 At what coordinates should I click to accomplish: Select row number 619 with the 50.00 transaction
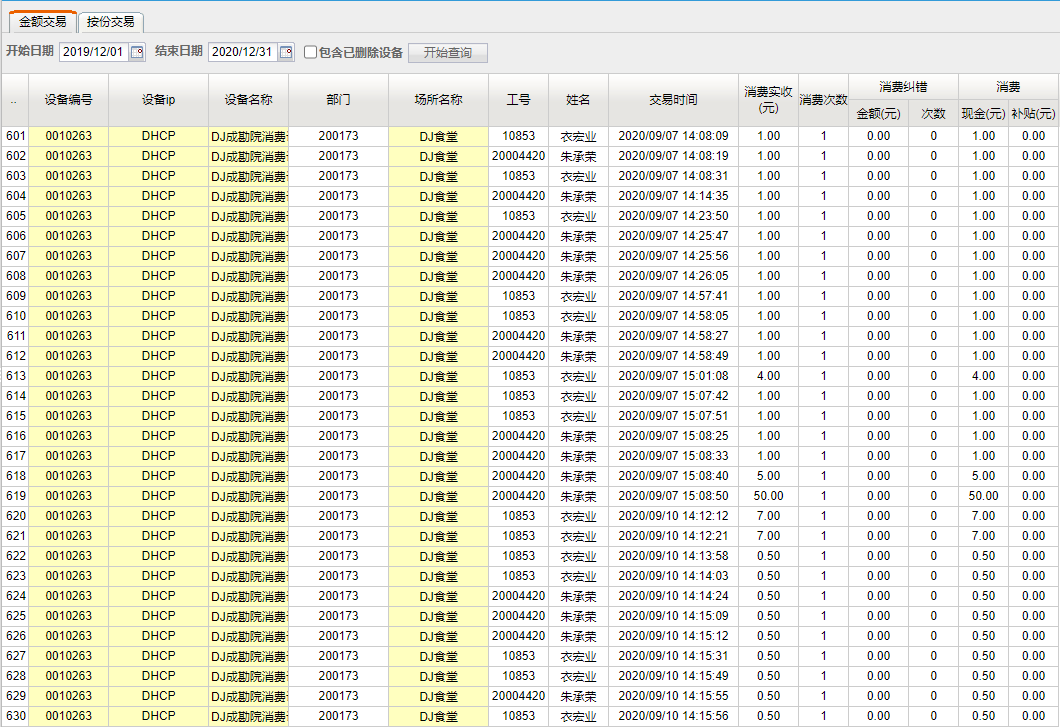(15, 496)
